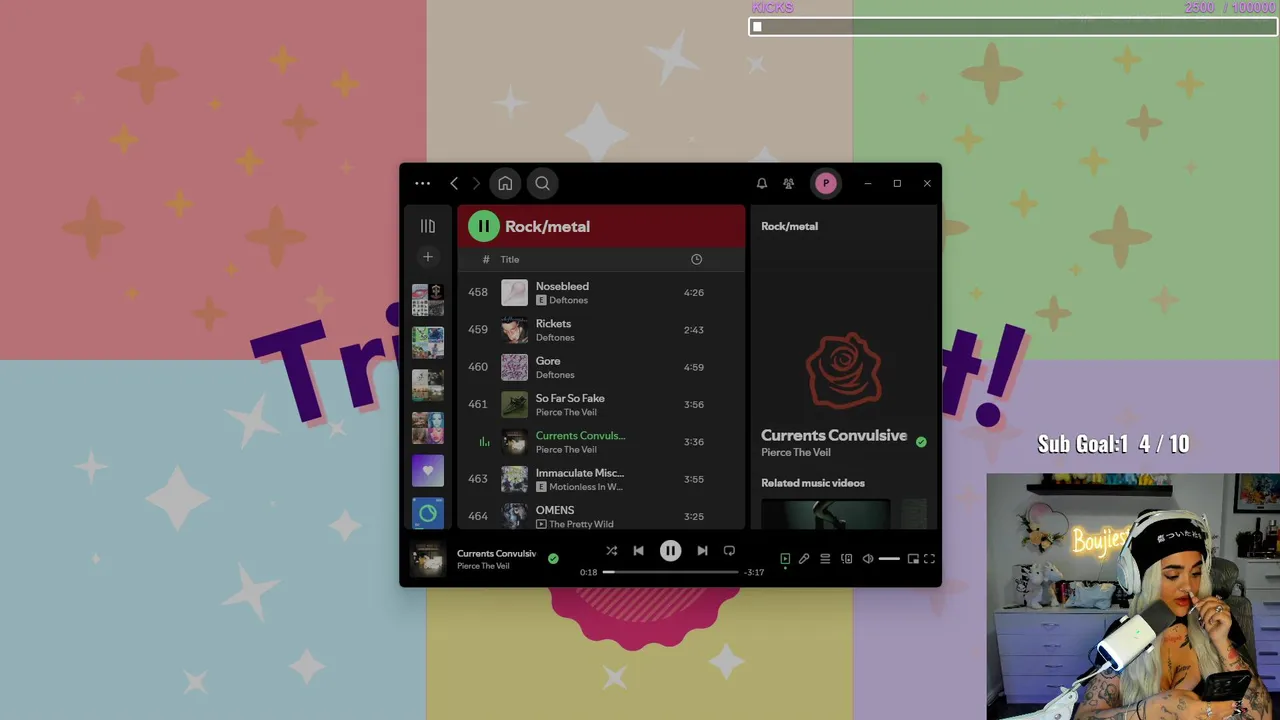
Task: Skip to next track
Action: tap(702, 551)
